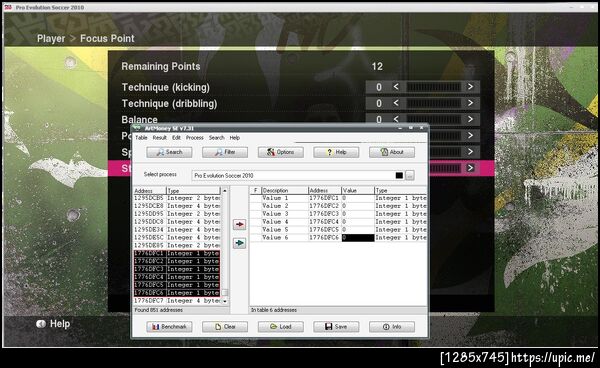Select the Value 1 row in the table
Viewport: 600px width, 368px height.
coord(338,198)
